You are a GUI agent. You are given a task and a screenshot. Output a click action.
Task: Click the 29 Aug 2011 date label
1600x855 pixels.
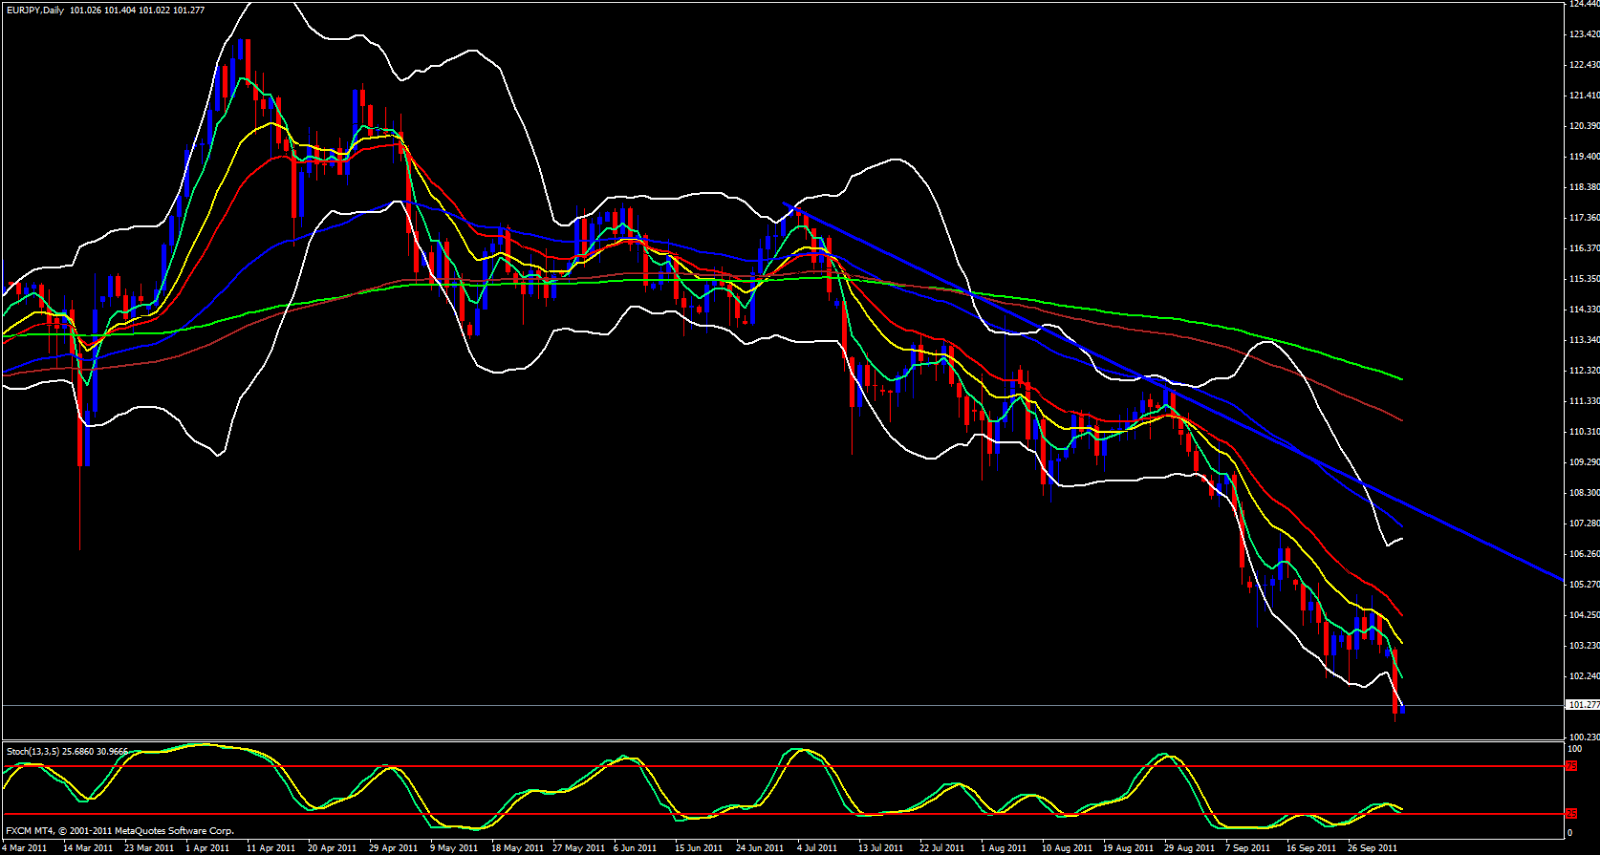click(1189, 848)
